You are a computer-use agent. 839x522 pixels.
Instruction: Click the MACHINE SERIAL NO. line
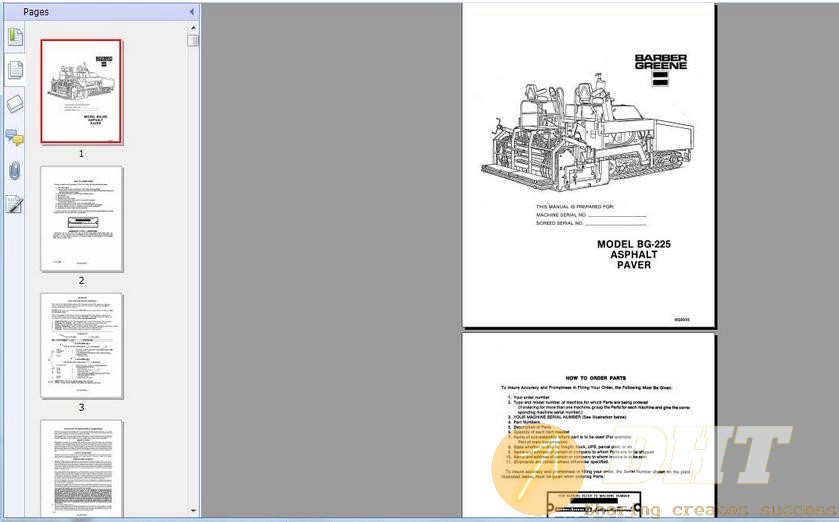(591, 215)
